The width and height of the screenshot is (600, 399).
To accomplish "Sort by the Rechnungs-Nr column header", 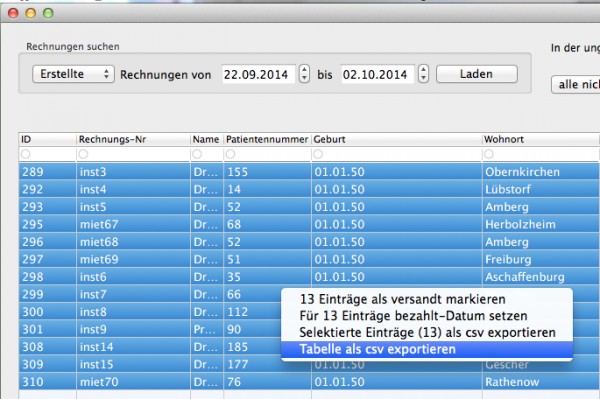I will click(133, 139).
